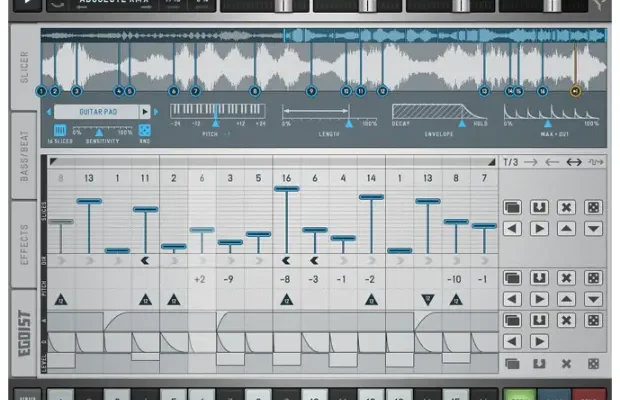Click the play button at the top left

click(x=27, y=5)
